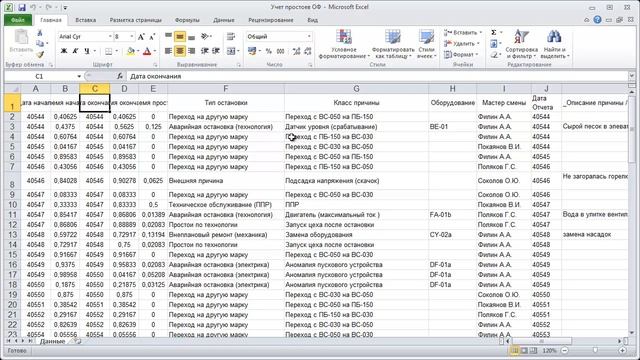This screenshot has width=640, height=360.
Task: Click the Save icon in quick access toolbar
Action: click(x=22, y=7)
